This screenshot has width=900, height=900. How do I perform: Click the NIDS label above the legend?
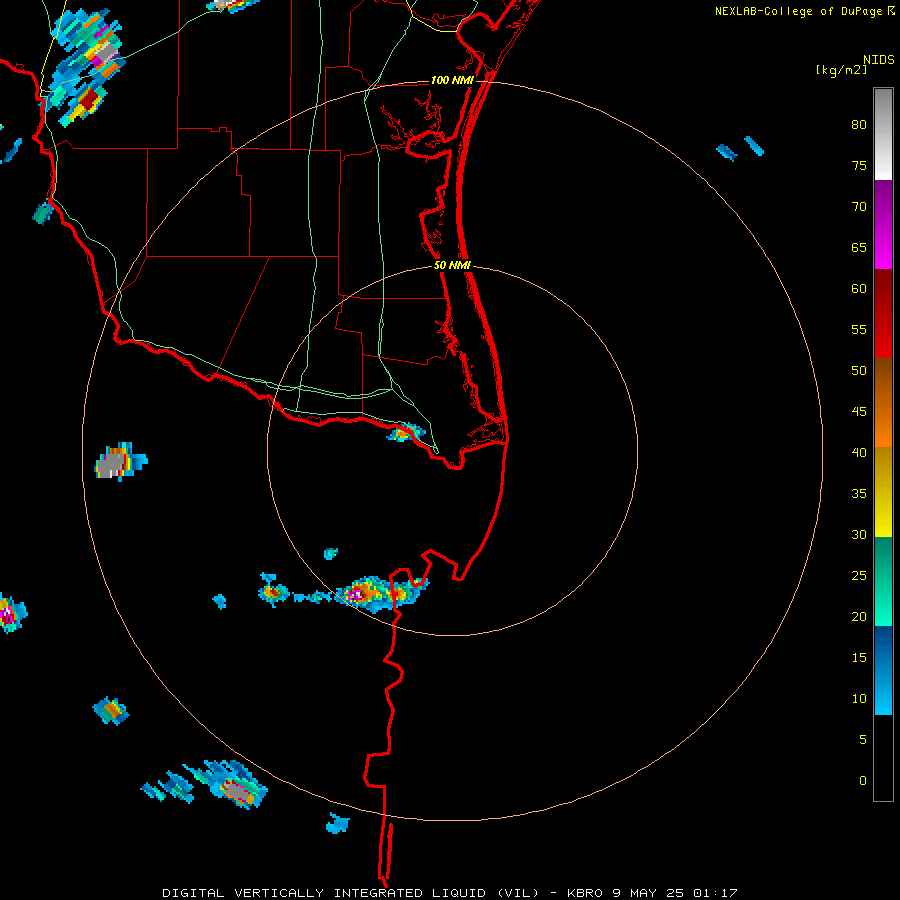[879, 59]
